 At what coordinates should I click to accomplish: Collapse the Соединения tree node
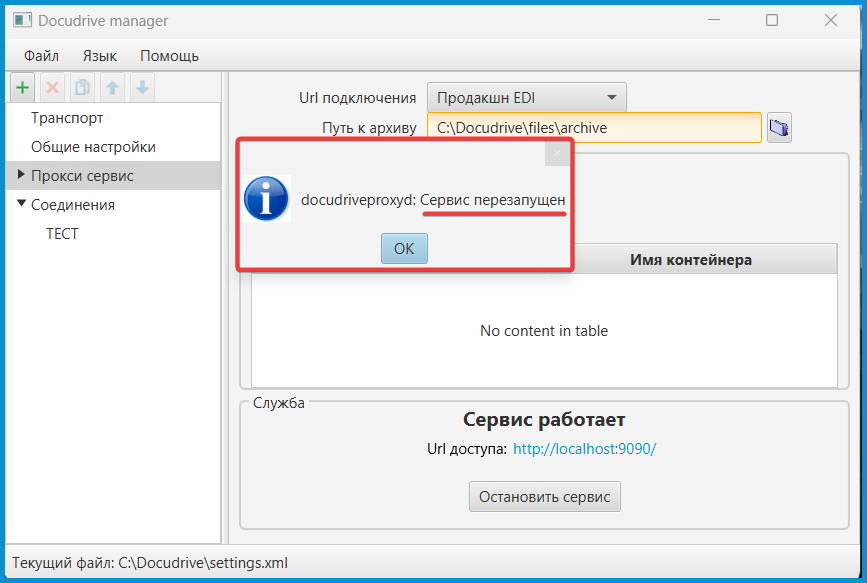coord(21,204)
